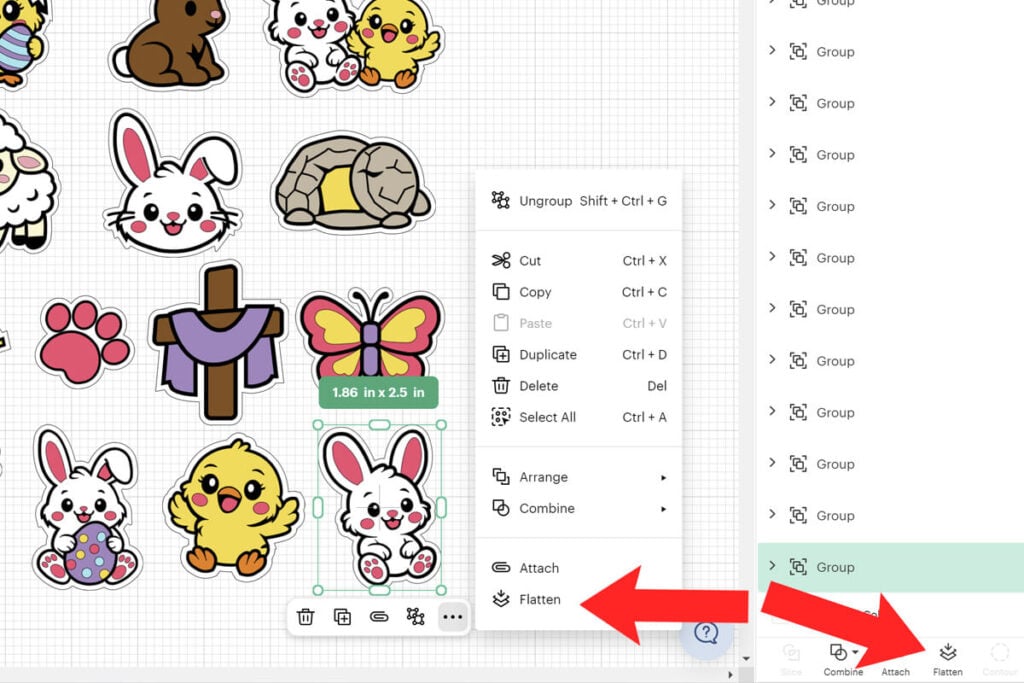This screenshot has width=1024, height=683.
Task: Duplicate the selection using the duplicate icon
Action: [x=343, y=618]
